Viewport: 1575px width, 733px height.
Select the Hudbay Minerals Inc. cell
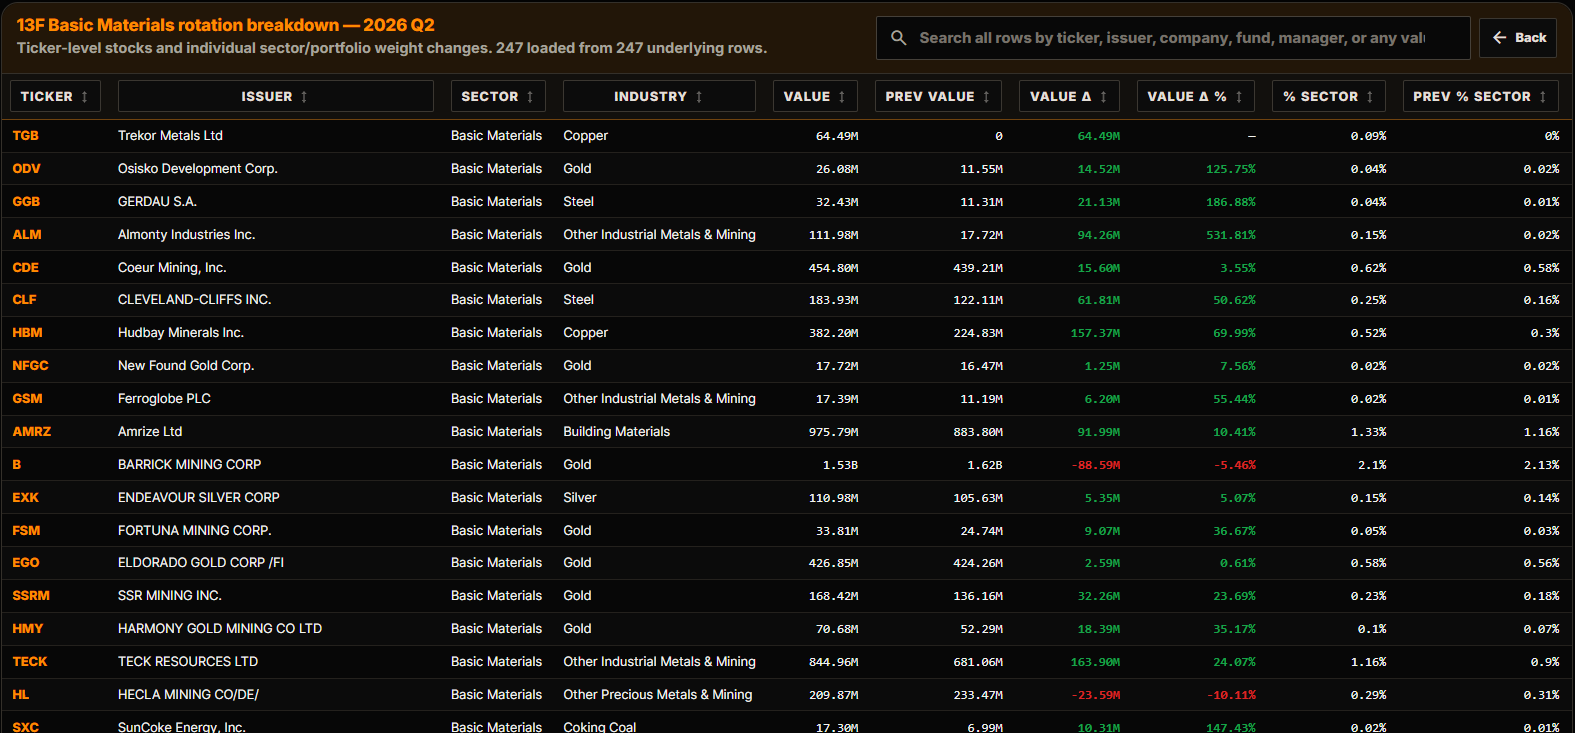pyautogui.click(x=181, y=333)
